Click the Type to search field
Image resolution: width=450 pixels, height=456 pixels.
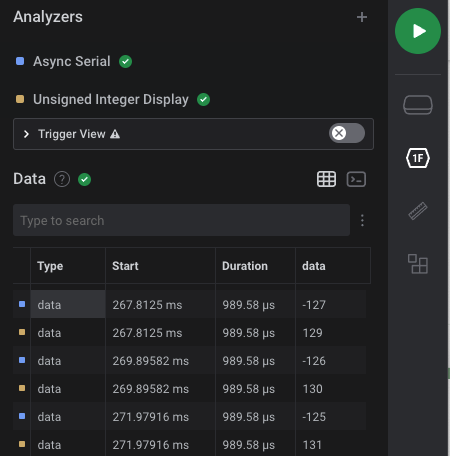pos(181,220)
